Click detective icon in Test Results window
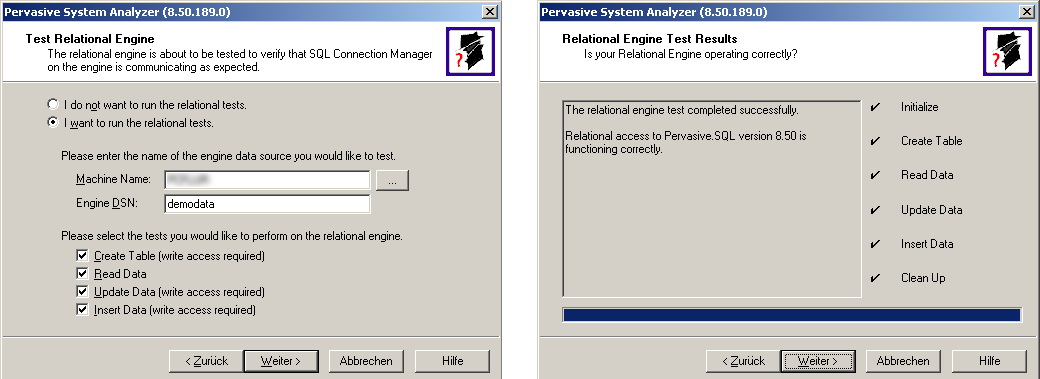Screen dimensions: 1040x379 [x=1007, y=51]
